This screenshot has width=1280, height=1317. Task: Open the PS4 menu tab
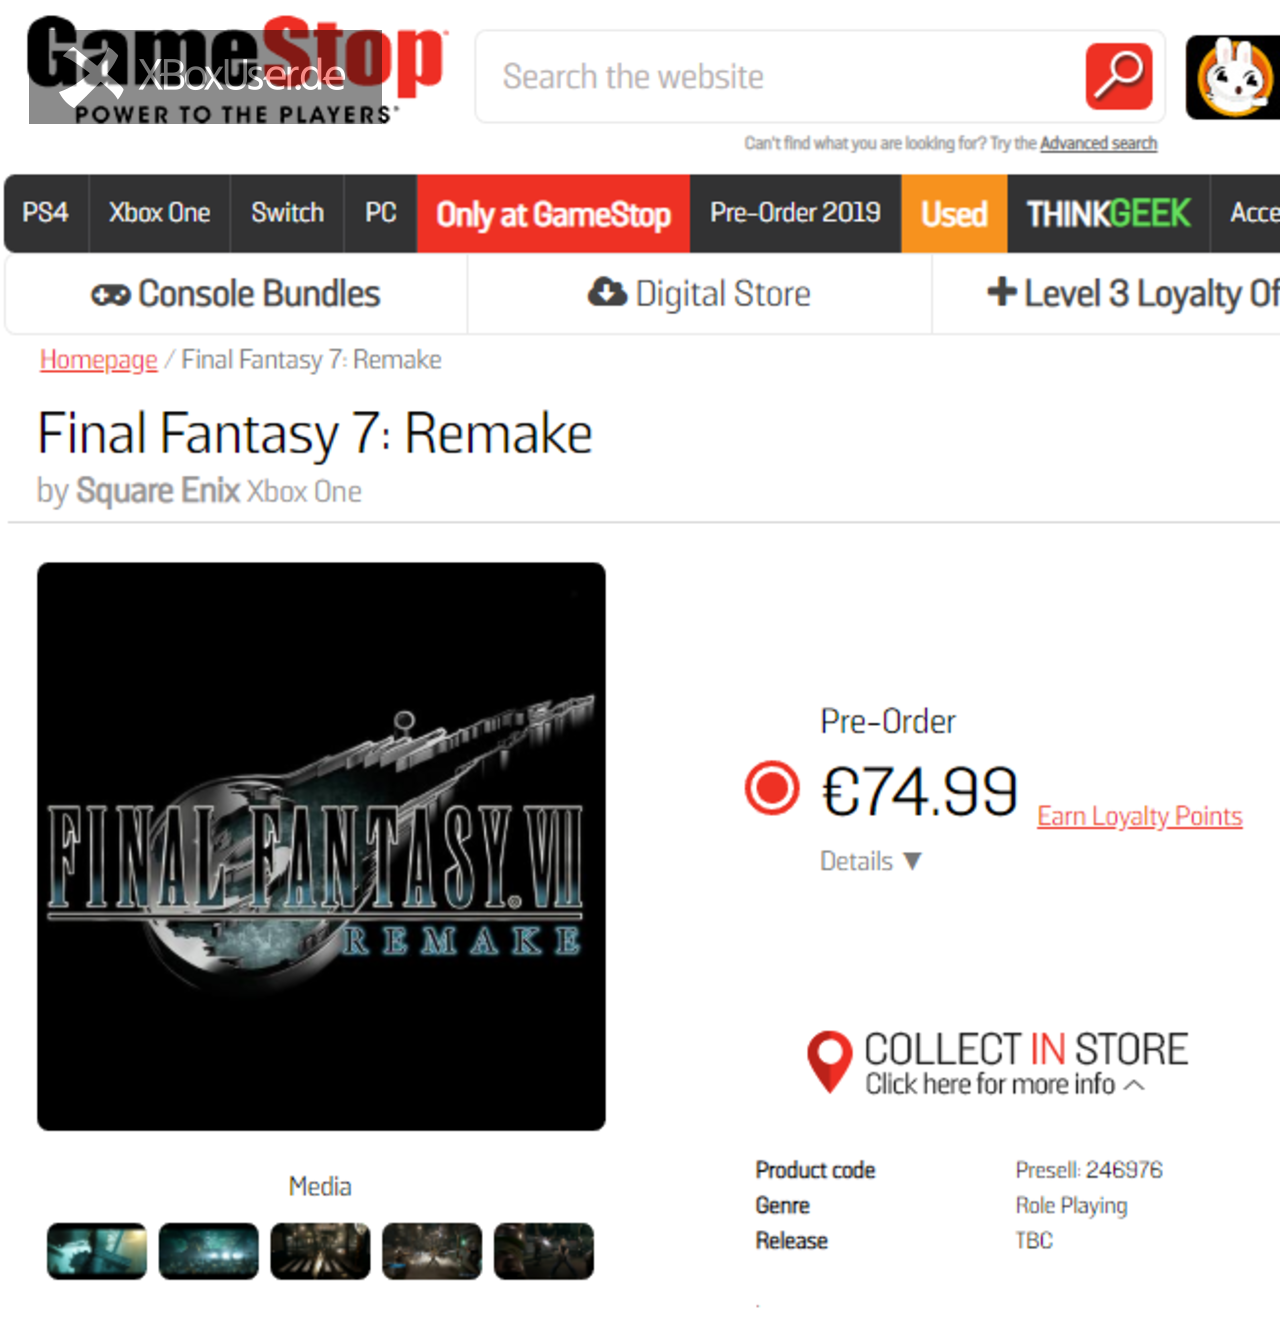[46, 213]
